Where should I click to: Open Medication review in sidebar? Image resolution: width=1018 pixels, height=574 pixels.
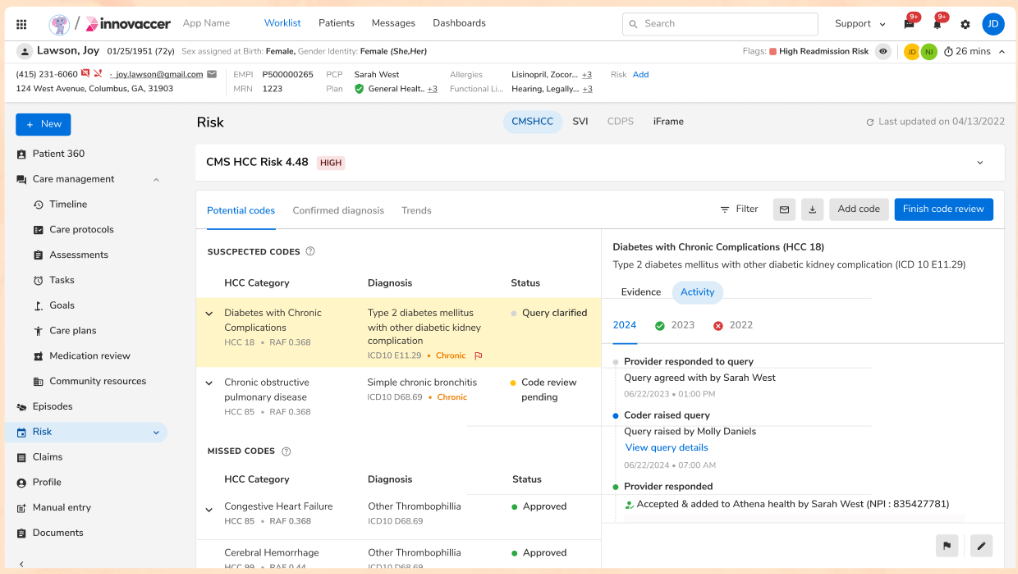[x=90, y=356]
